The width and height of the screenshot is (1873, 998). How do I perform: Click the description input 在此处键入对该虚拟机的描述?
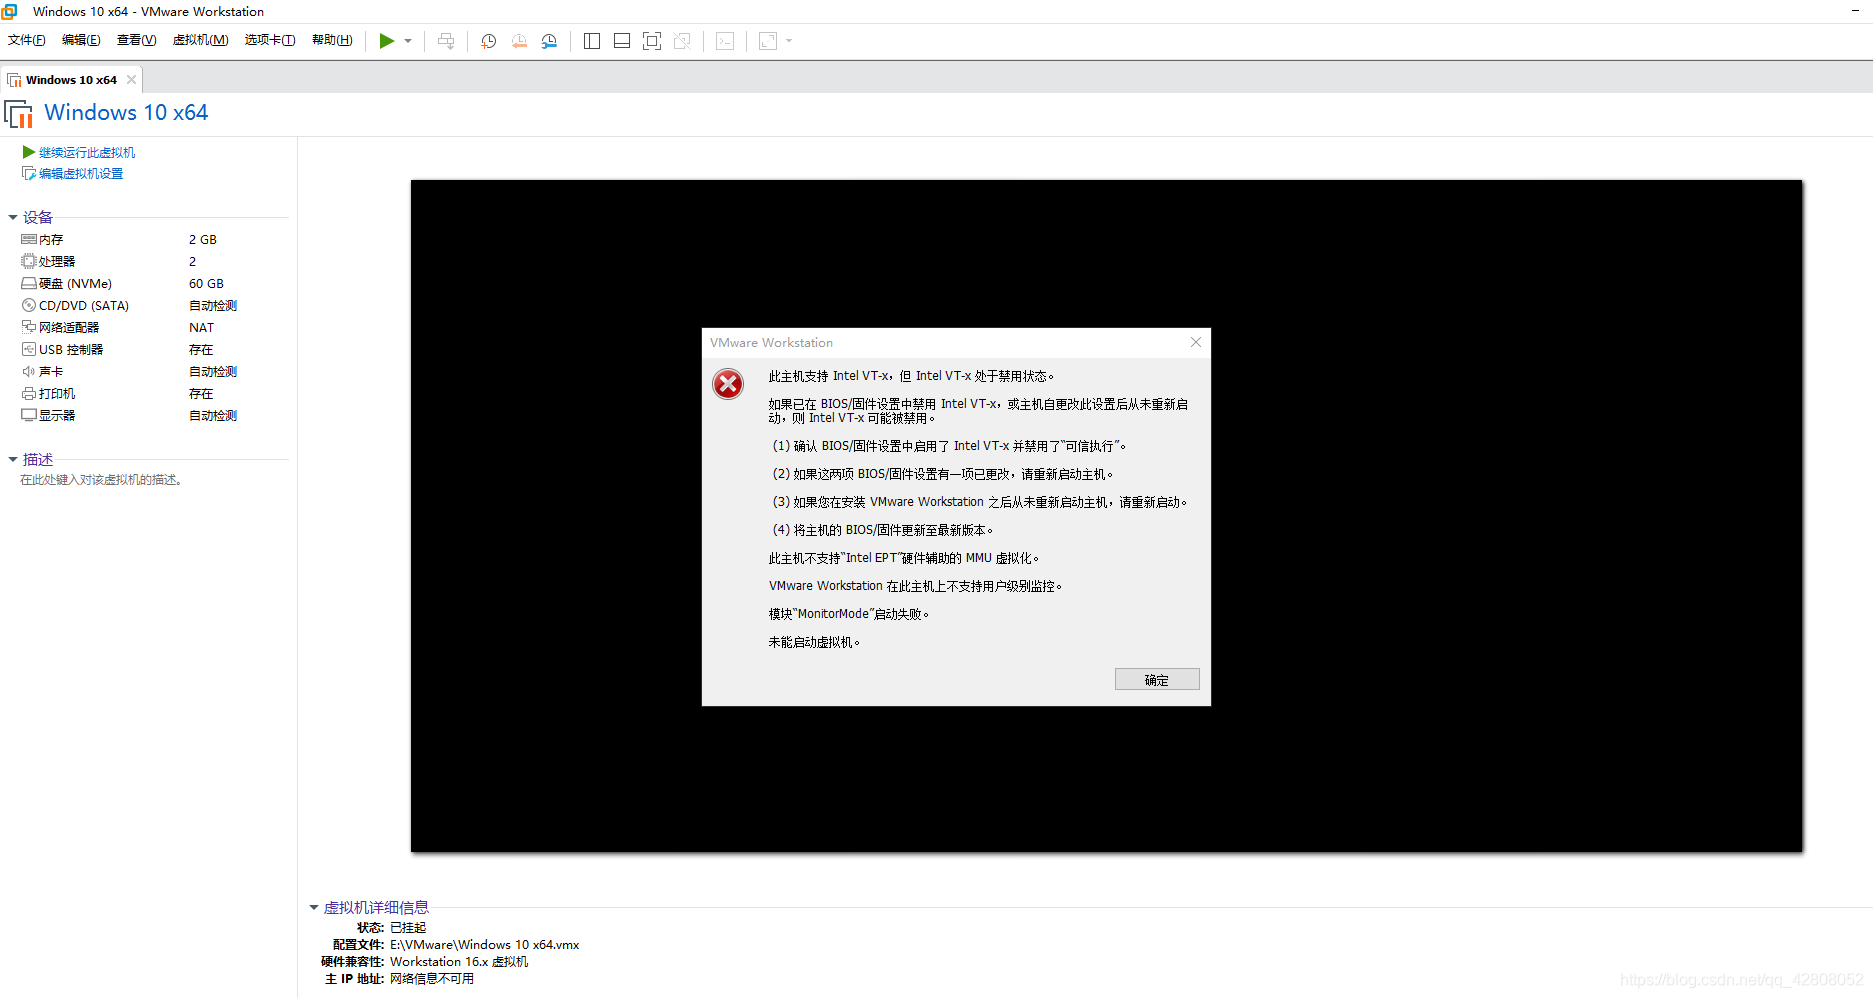[101, 480]
